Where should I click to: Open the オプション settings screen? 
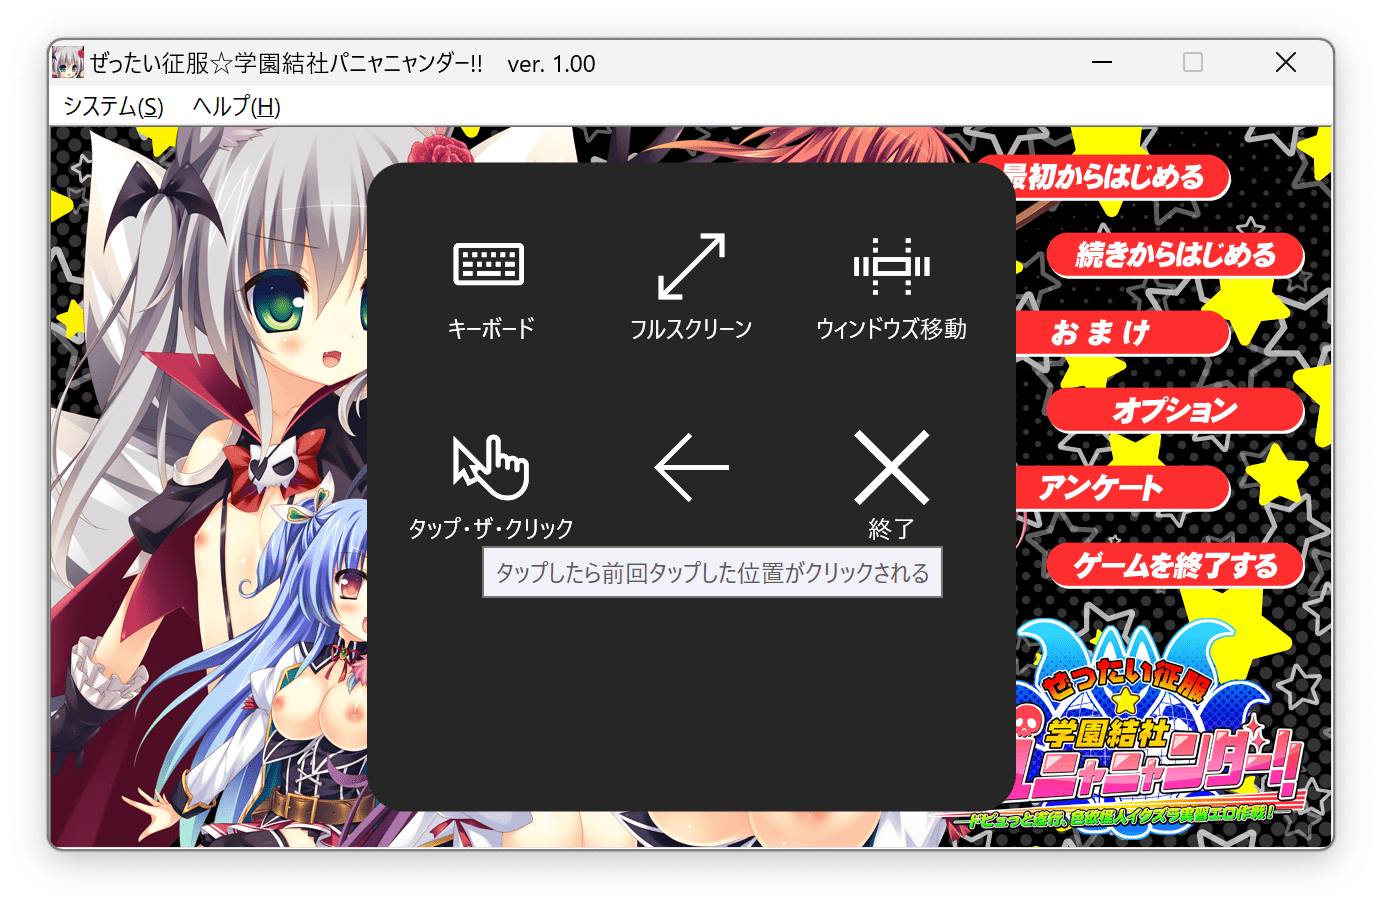[1175, 410]
